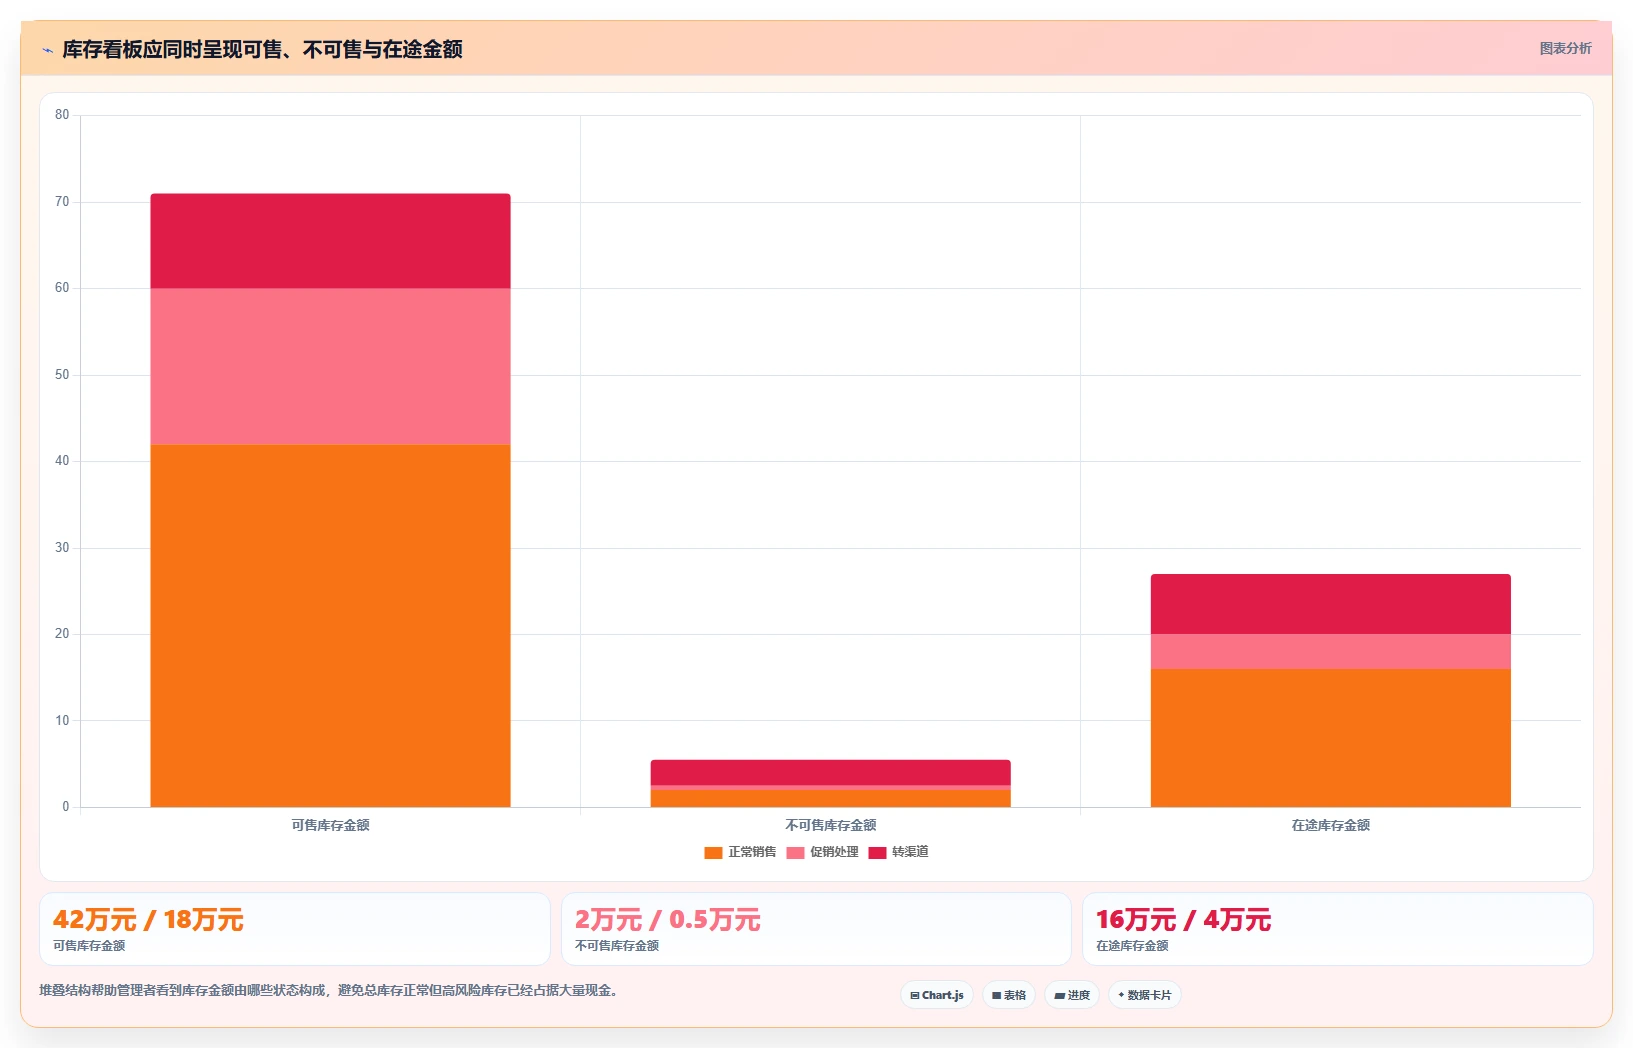Toggle the 正常销售 orange legend swatch
Screen dimensions: 1633x1048
(713, 853)
